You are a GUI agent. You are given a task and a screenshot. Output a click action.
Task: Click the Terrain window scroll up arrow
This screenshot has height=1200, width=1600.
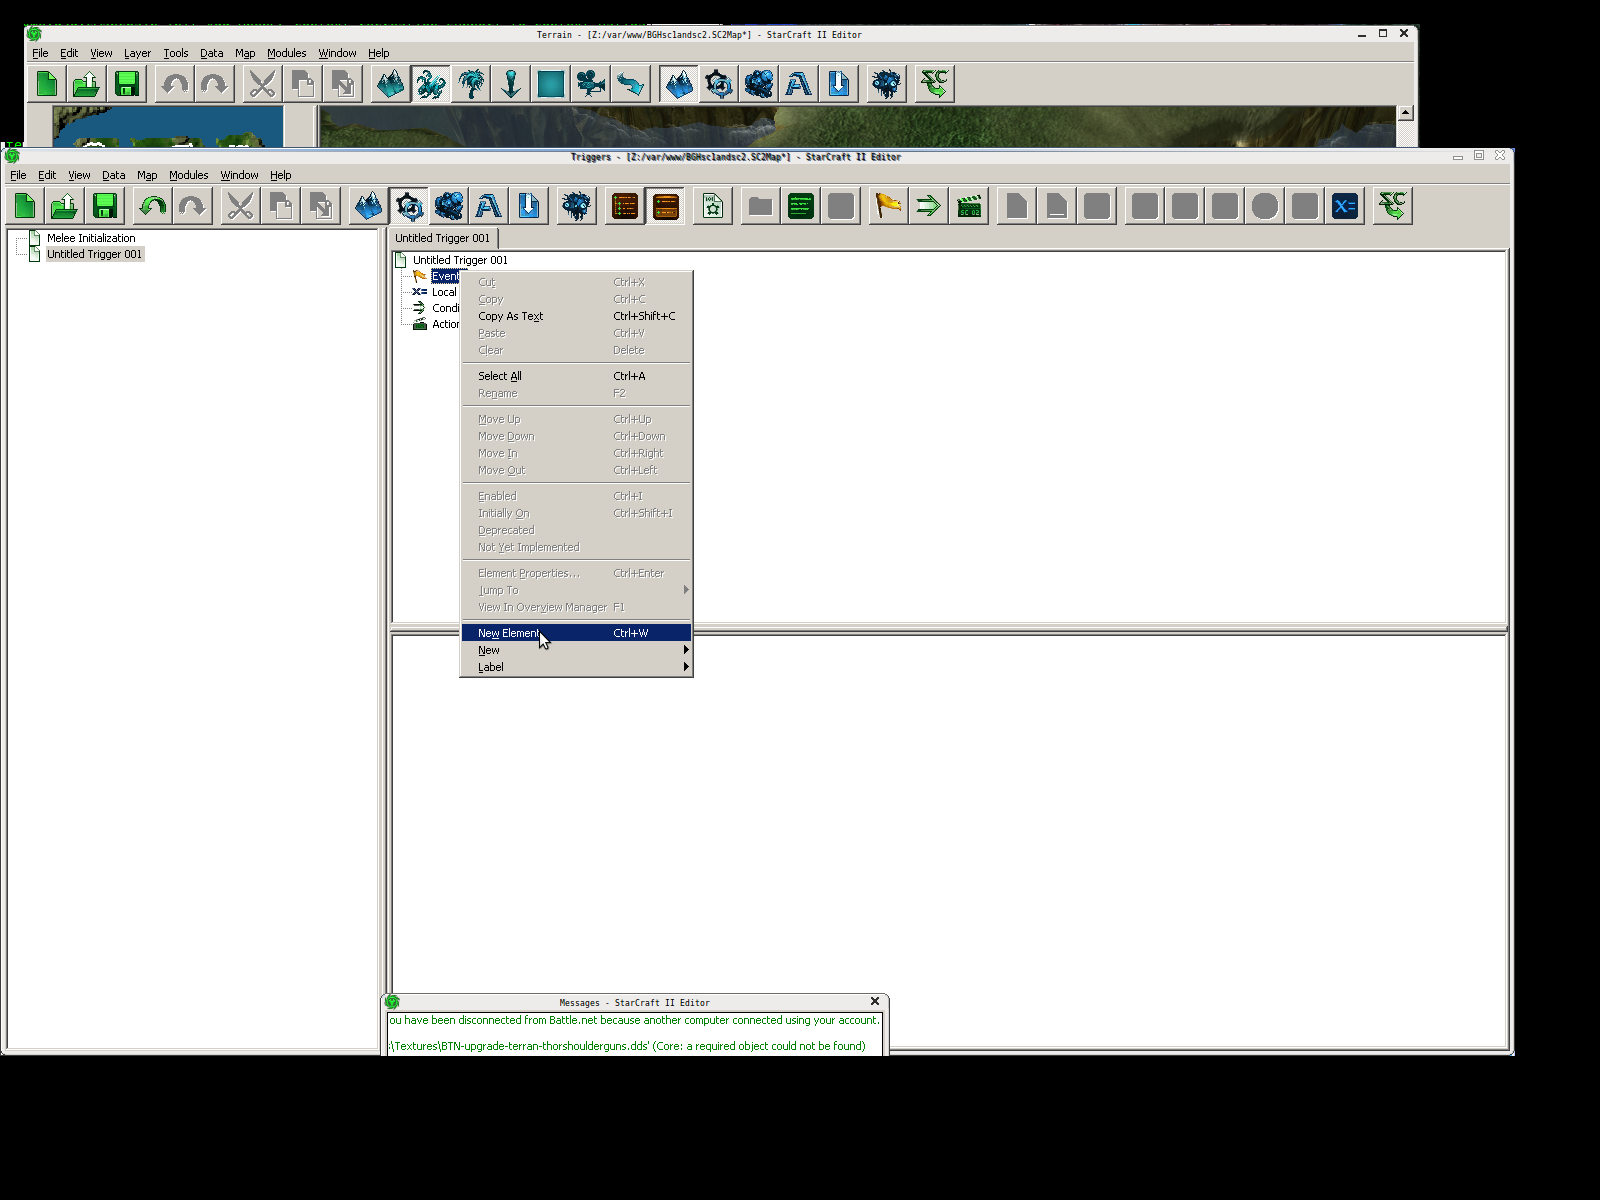1405,113
